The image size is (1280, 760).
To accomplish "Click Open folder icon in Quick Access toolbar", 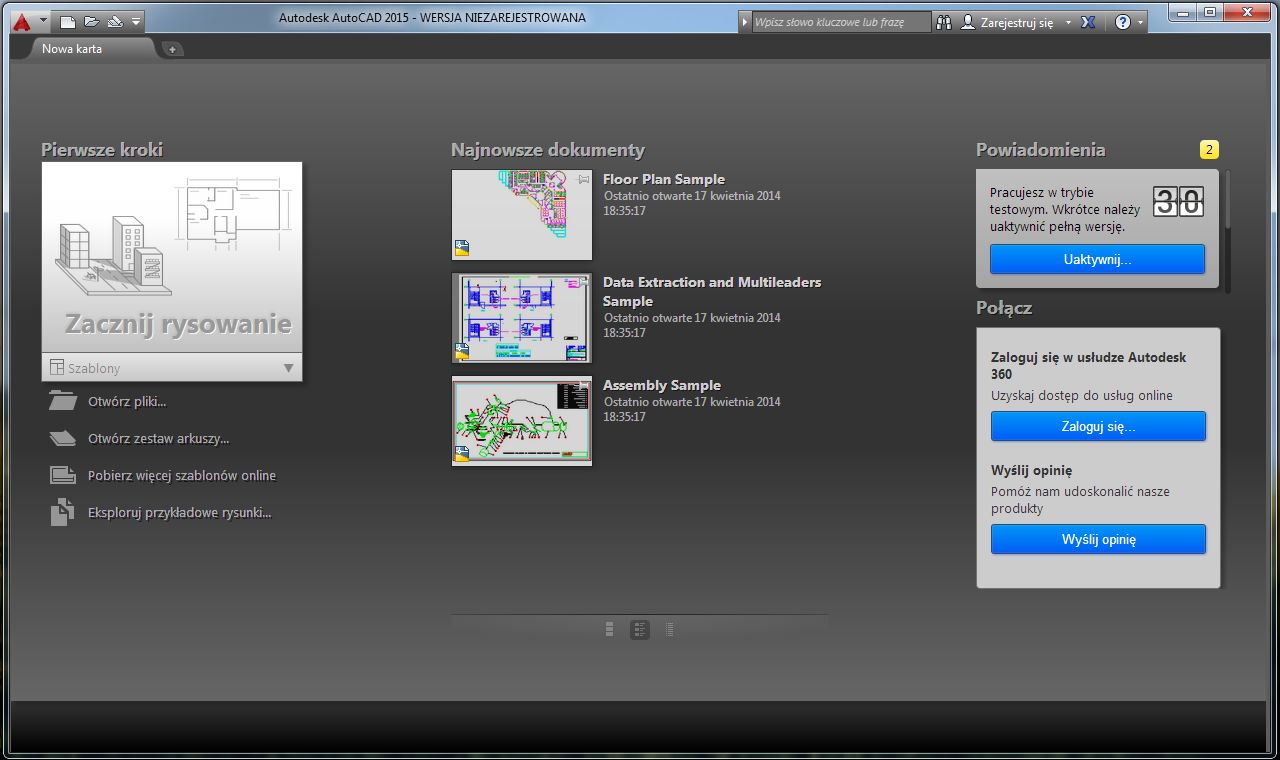I will pyautogui.click(x=91, y=21).
